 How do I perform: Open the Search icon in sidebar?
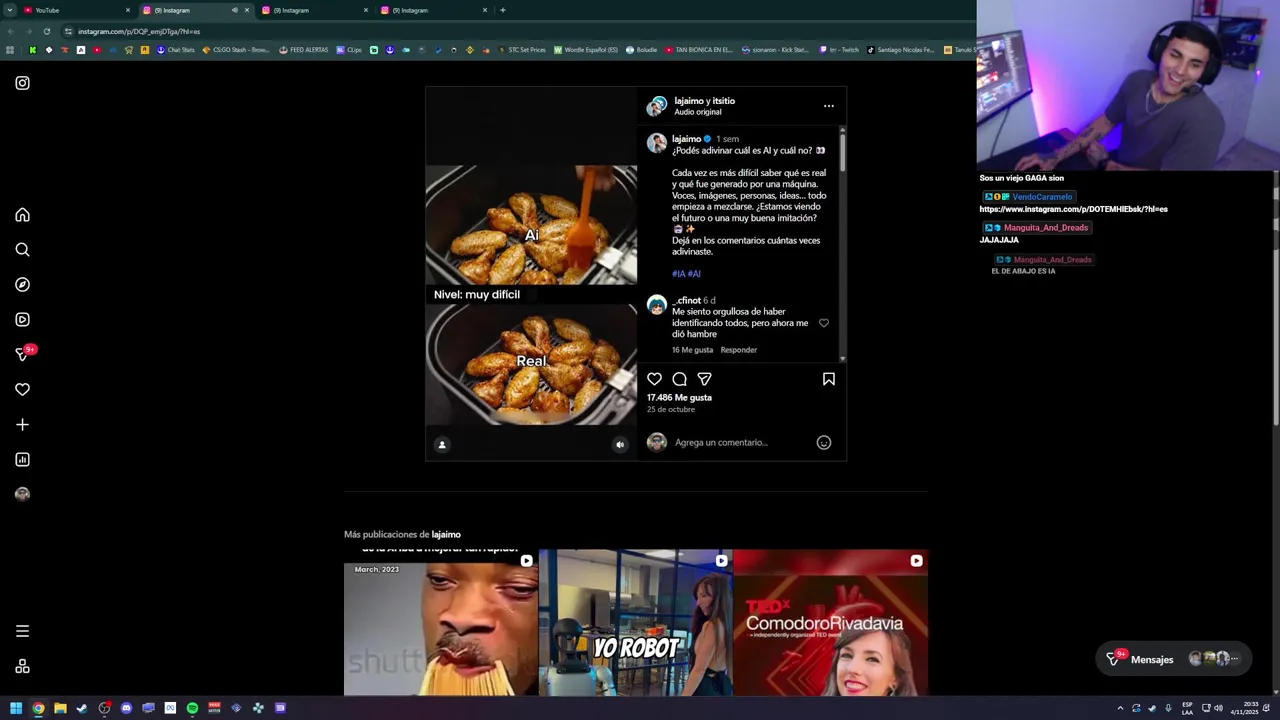click(x=22, y=250)
